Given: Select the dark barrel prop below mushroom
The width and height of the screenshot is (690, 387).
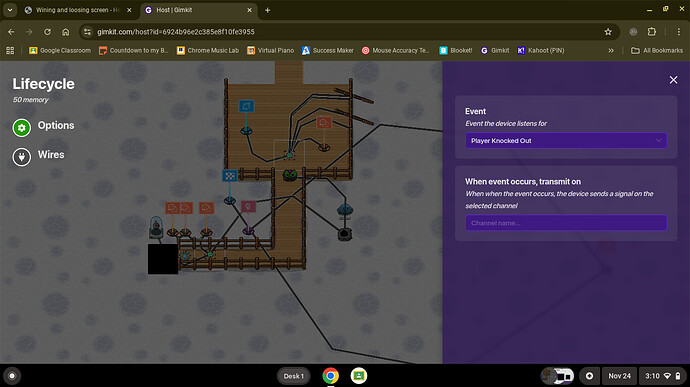Looking at the screenshot, I should pyautogui.click(x=345, y=234).
